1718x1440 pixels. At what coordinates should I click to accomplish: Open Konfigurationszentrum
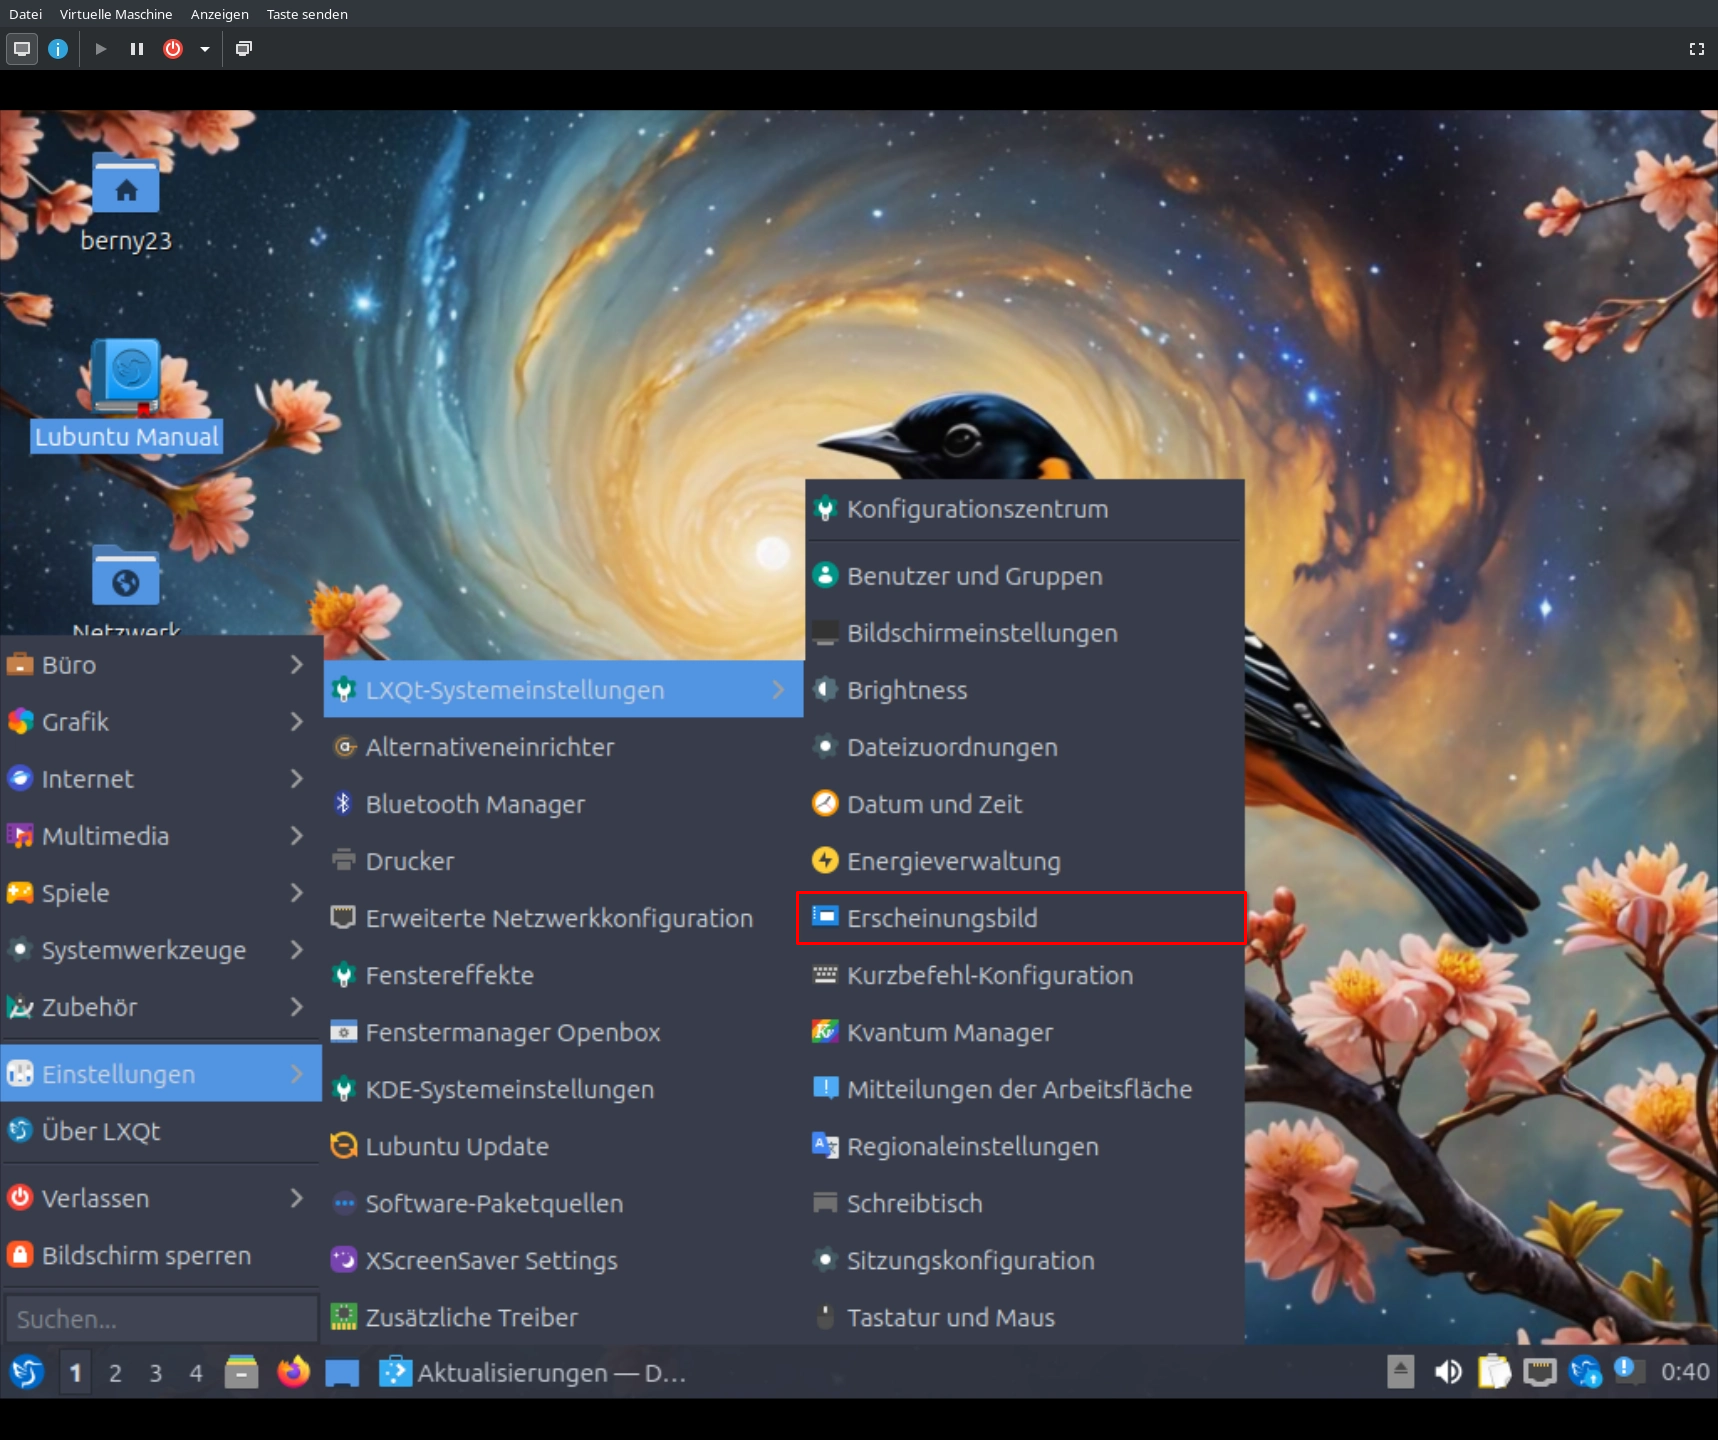[1025, 509]
